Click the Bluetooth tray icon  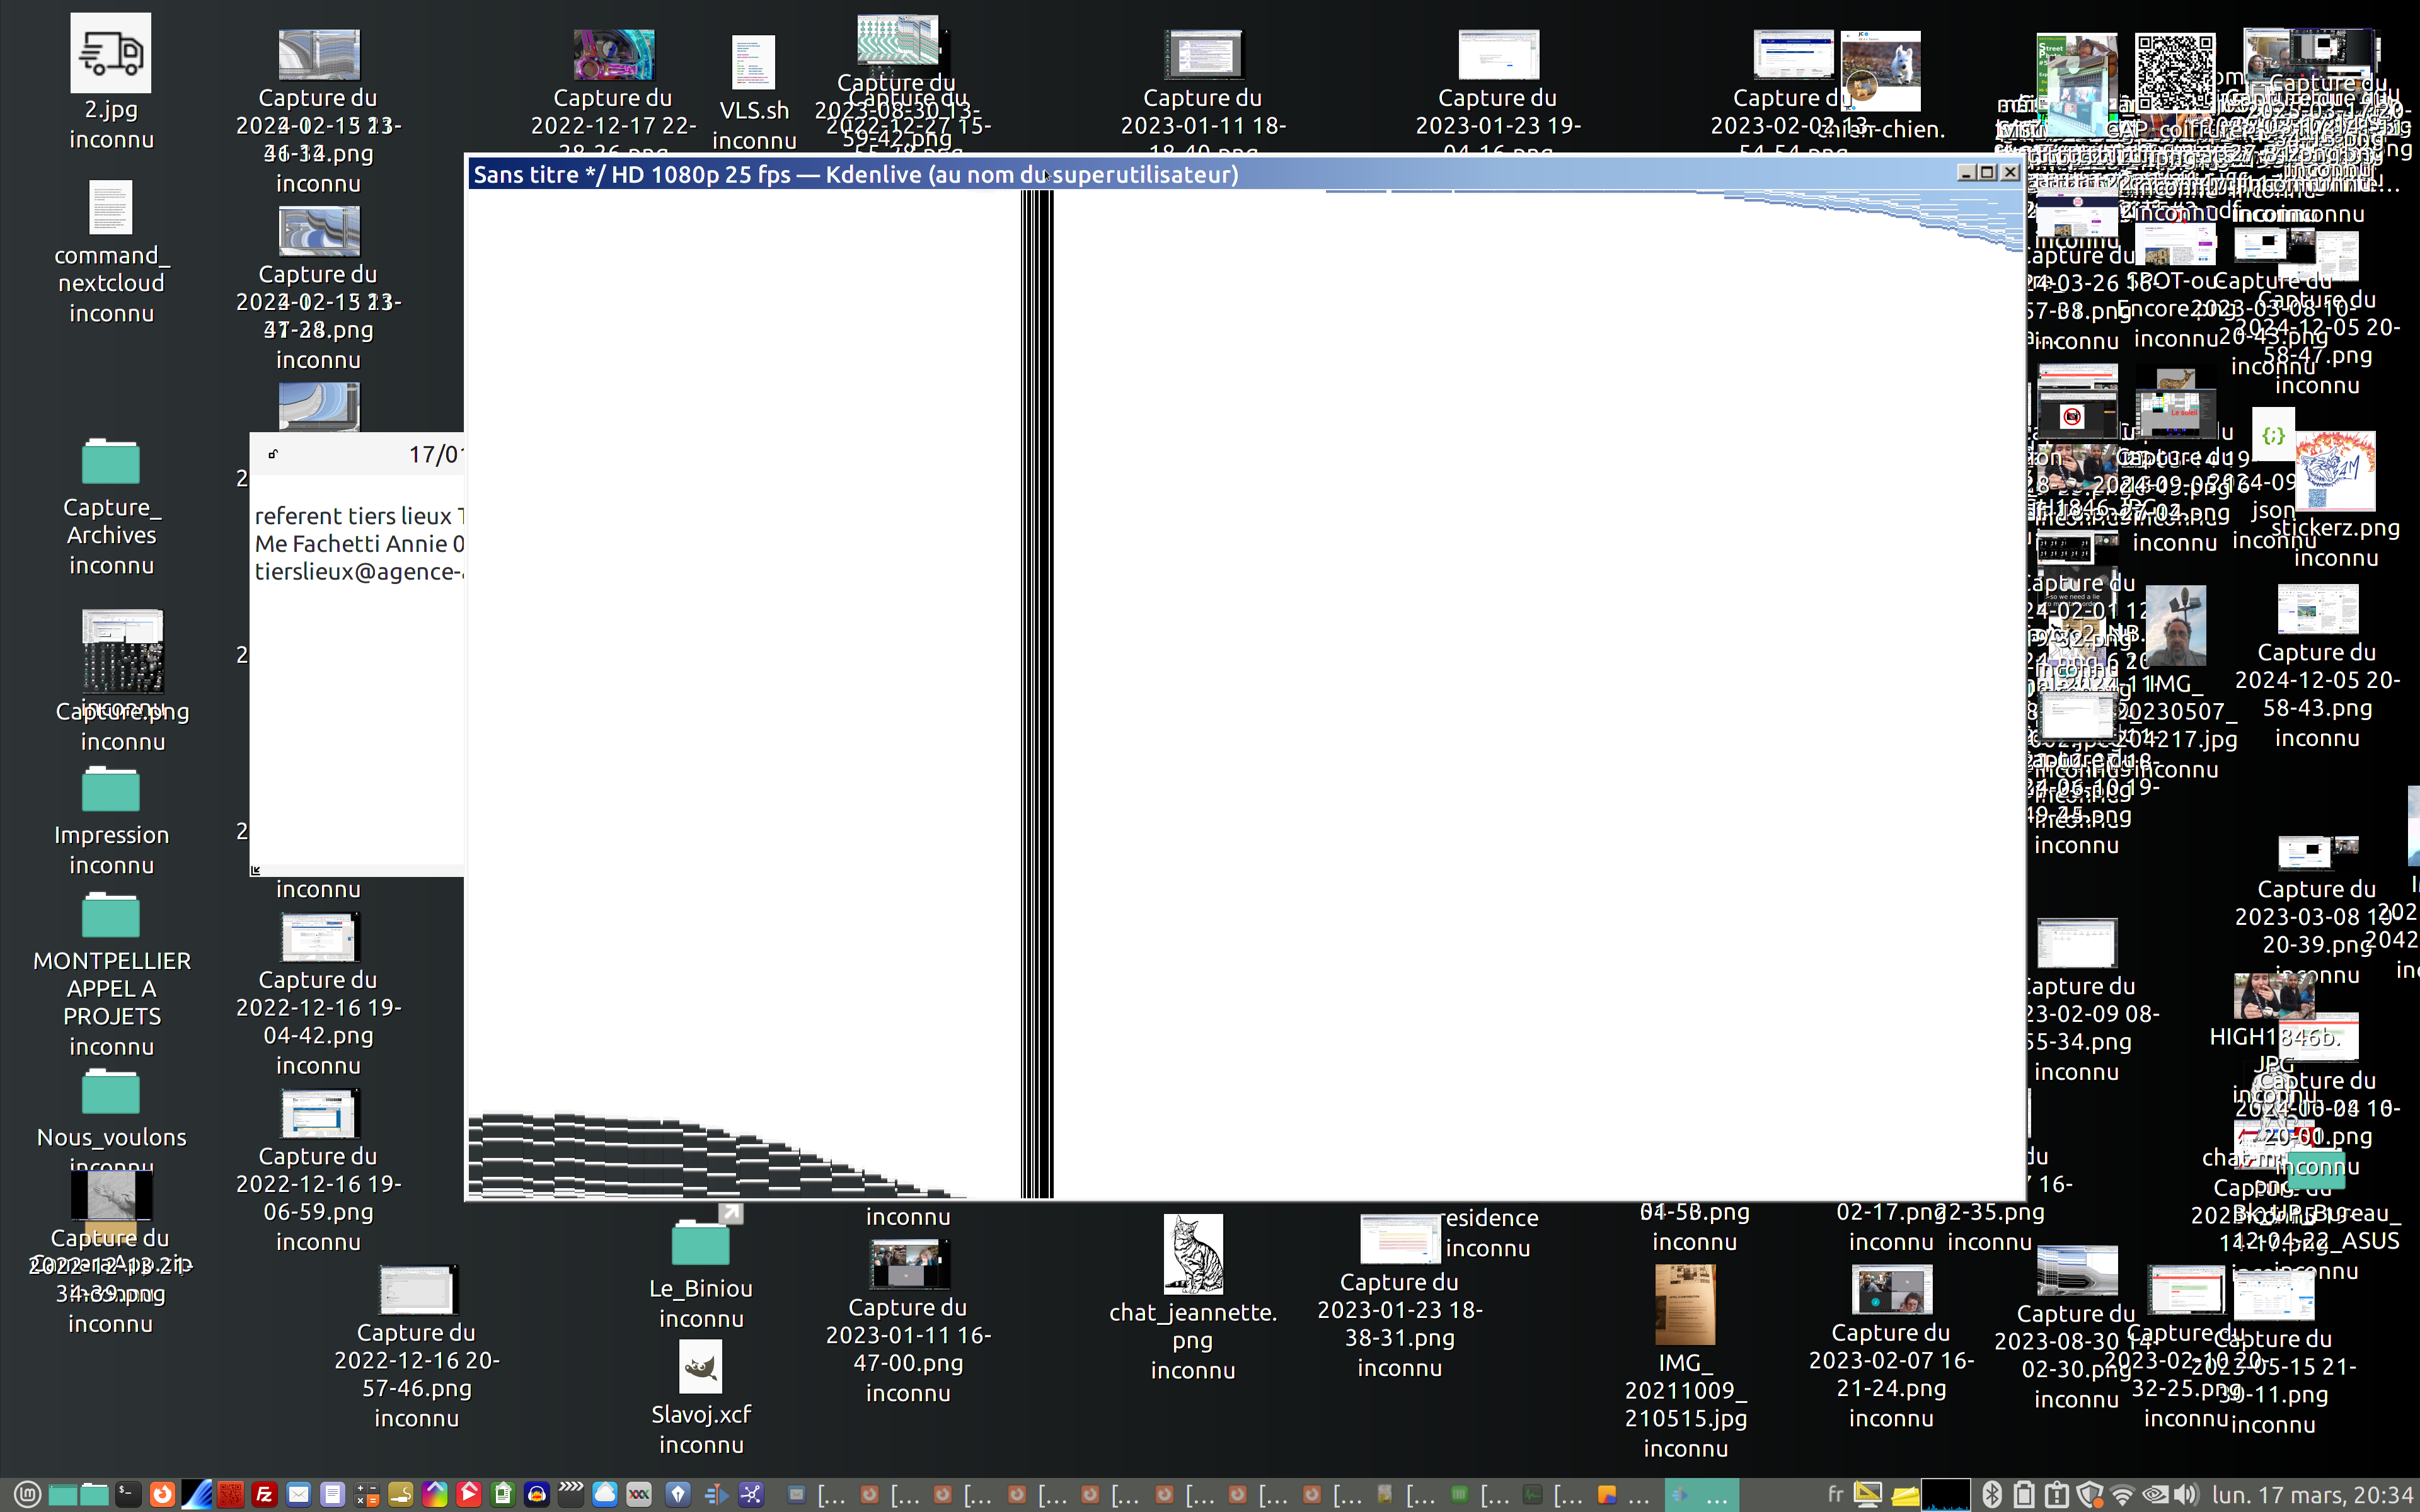click(x=1992, y=1495)
